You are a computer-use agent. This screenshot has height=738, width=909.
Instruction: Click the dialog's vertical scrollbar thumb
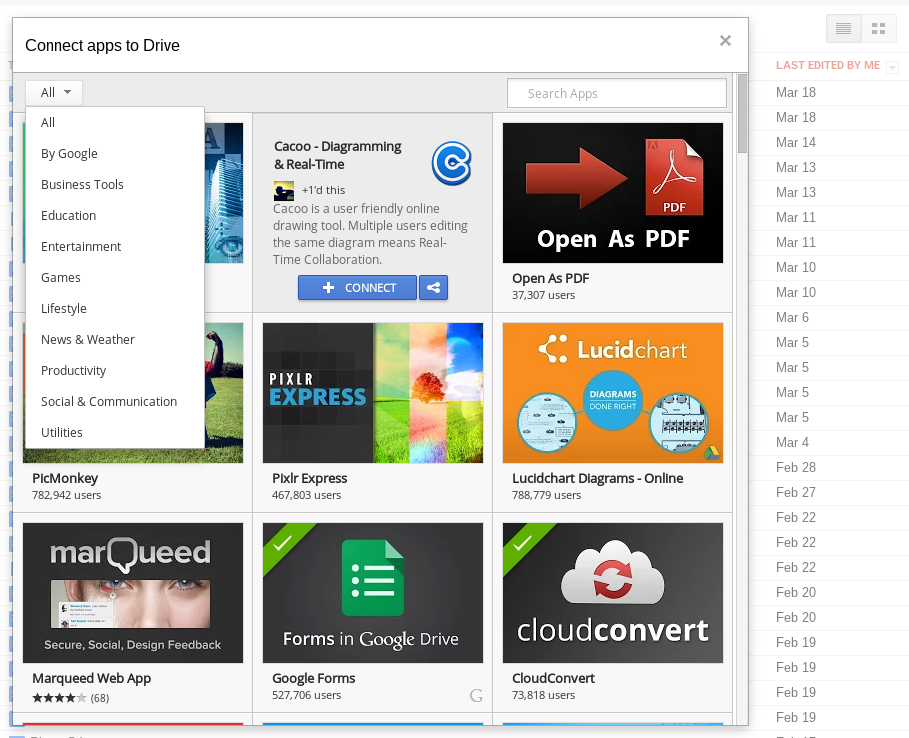click(x=742, y=114)
